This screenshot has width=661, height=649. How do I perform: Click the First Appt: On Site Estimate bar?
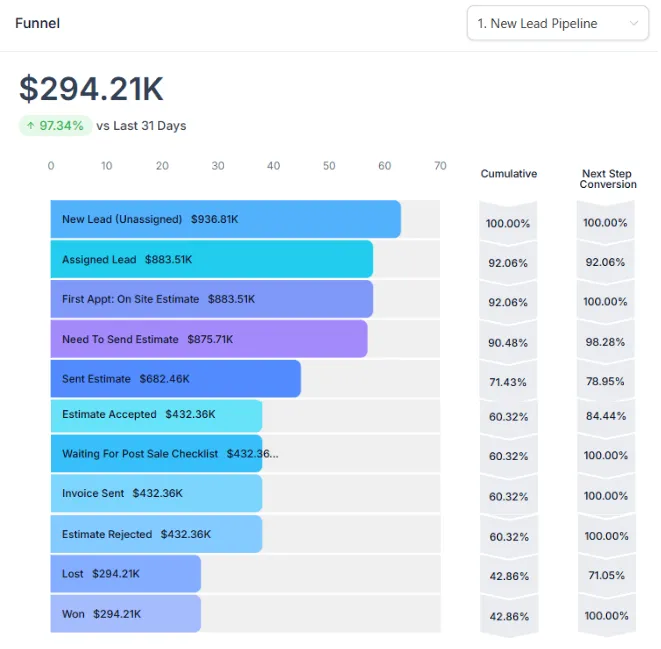point(211,299)
